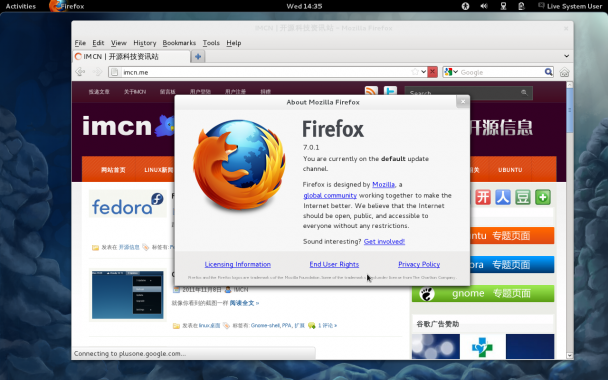This screenshot has width=608, height=380.
Task: Click the imcn site logo
Action: (128, 126)
